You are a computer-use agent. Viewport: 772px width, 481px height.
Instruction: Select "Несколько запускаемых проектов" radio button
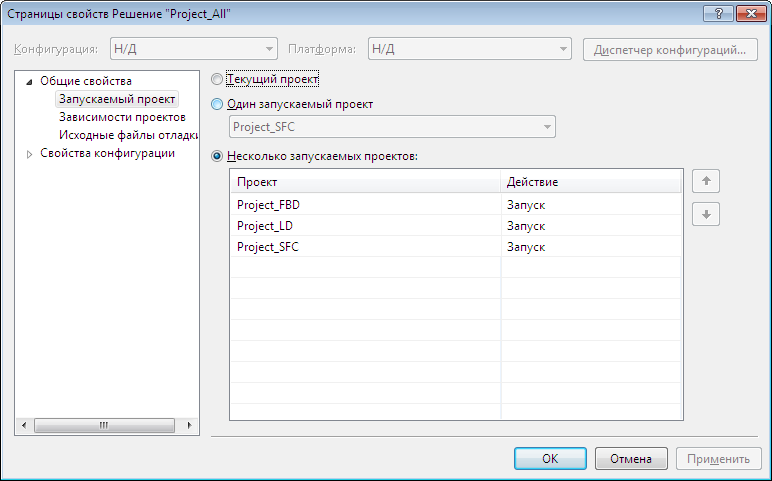pos(218,156)
